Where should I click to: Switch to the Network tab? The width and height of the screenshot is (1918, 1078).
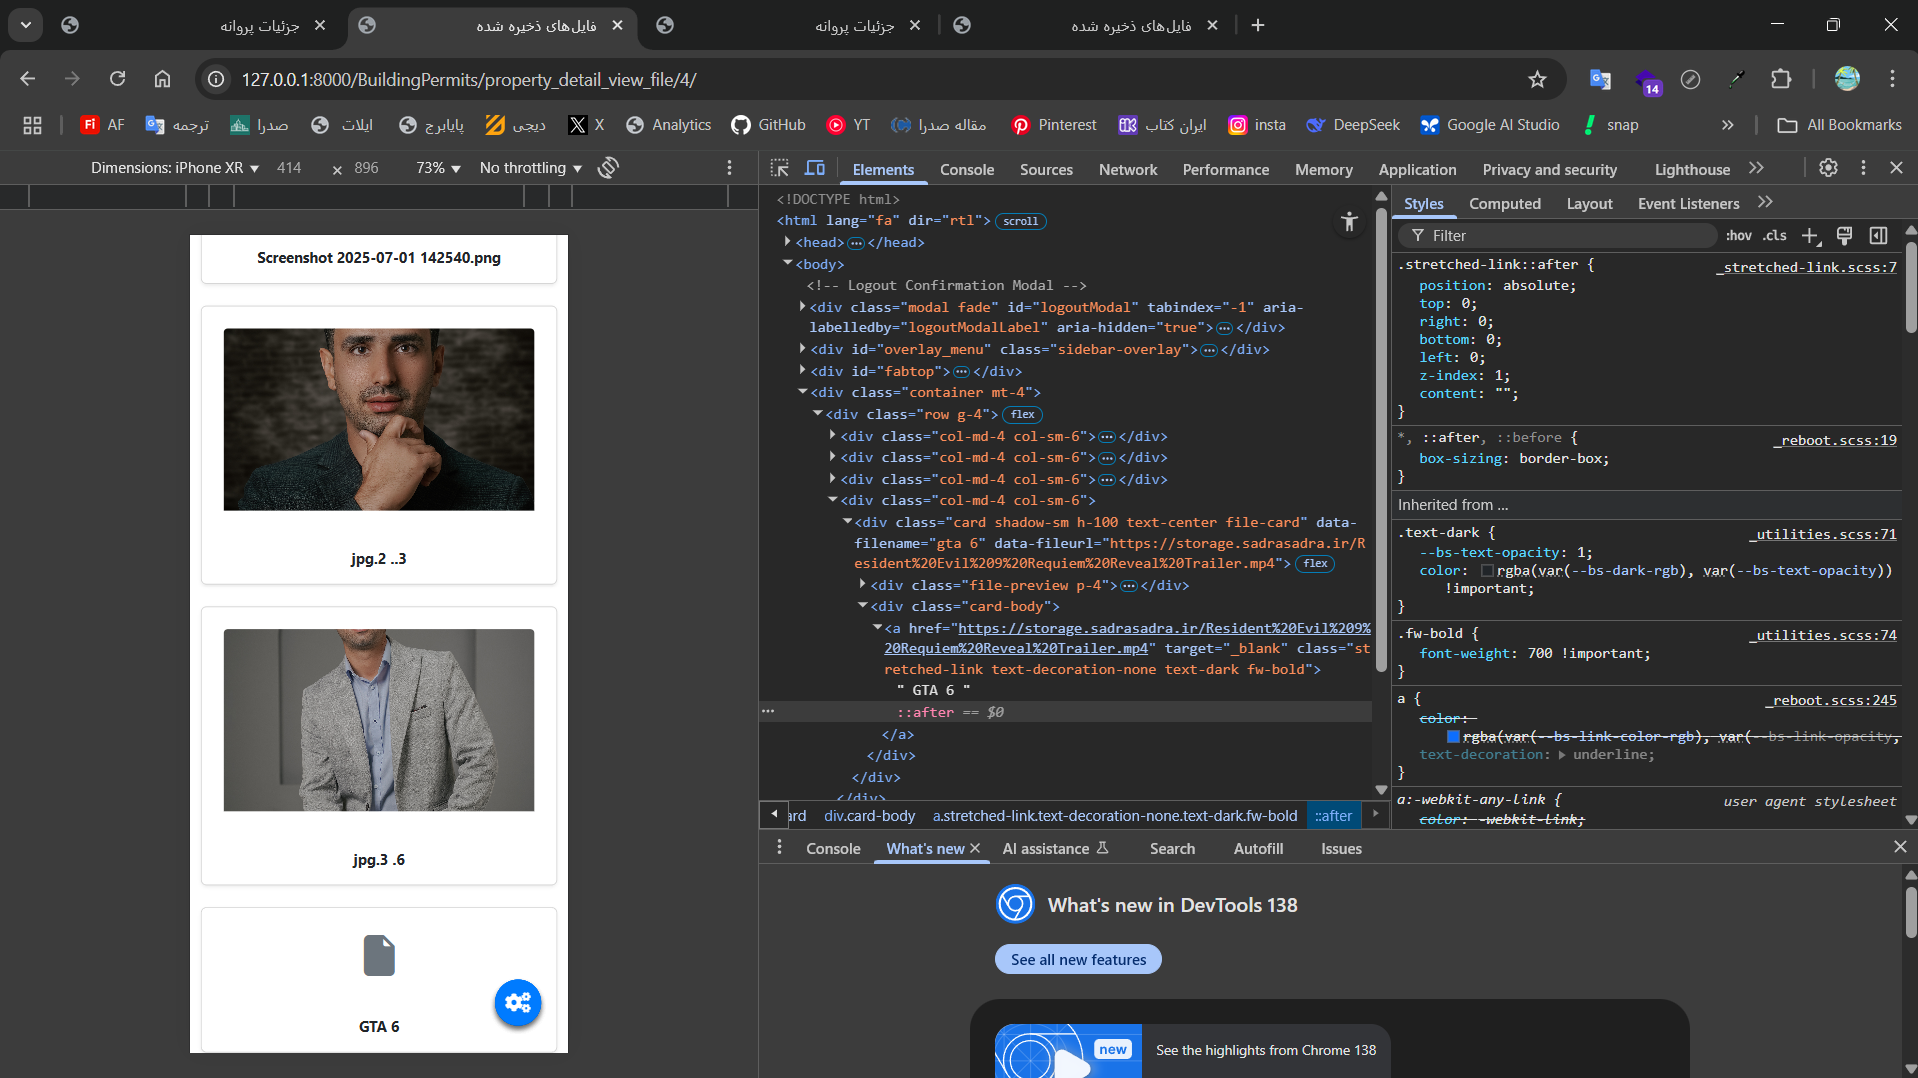(x=1127, y=170)
